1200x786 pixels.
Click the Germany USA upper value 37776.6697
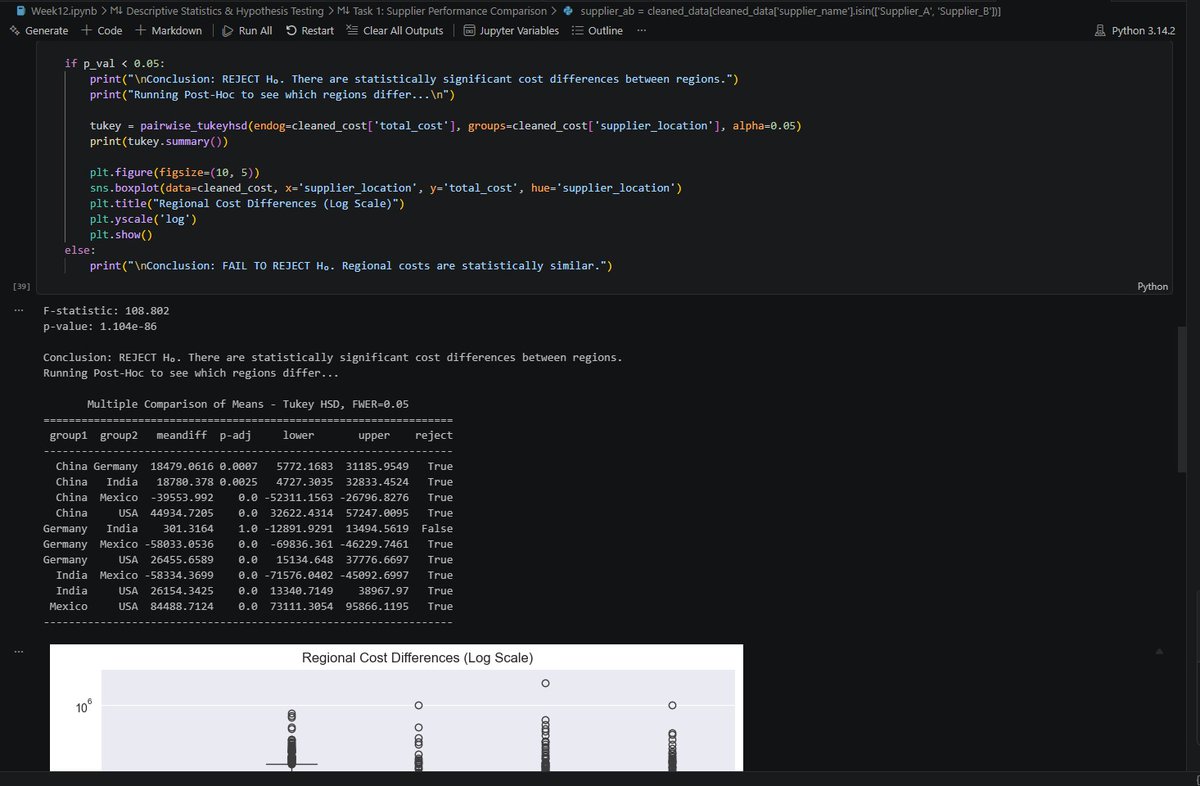[x=378, y=560]
